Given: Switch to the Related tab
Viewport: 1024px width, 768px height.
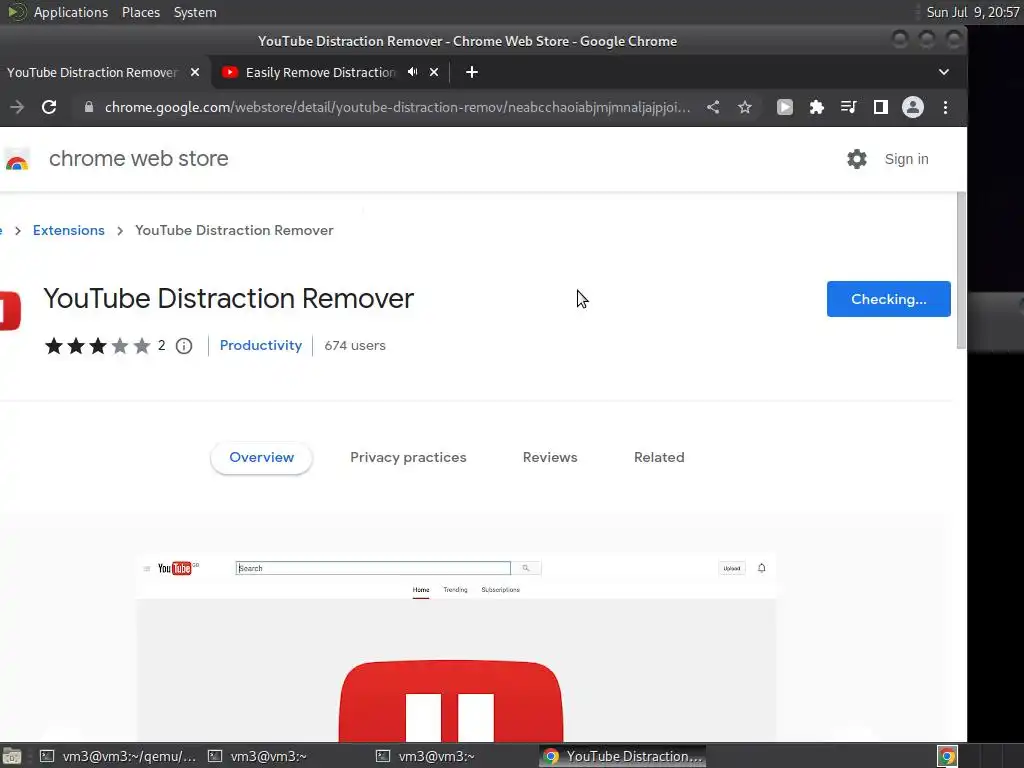Looking at the screenshot, I should pos(659,457).
